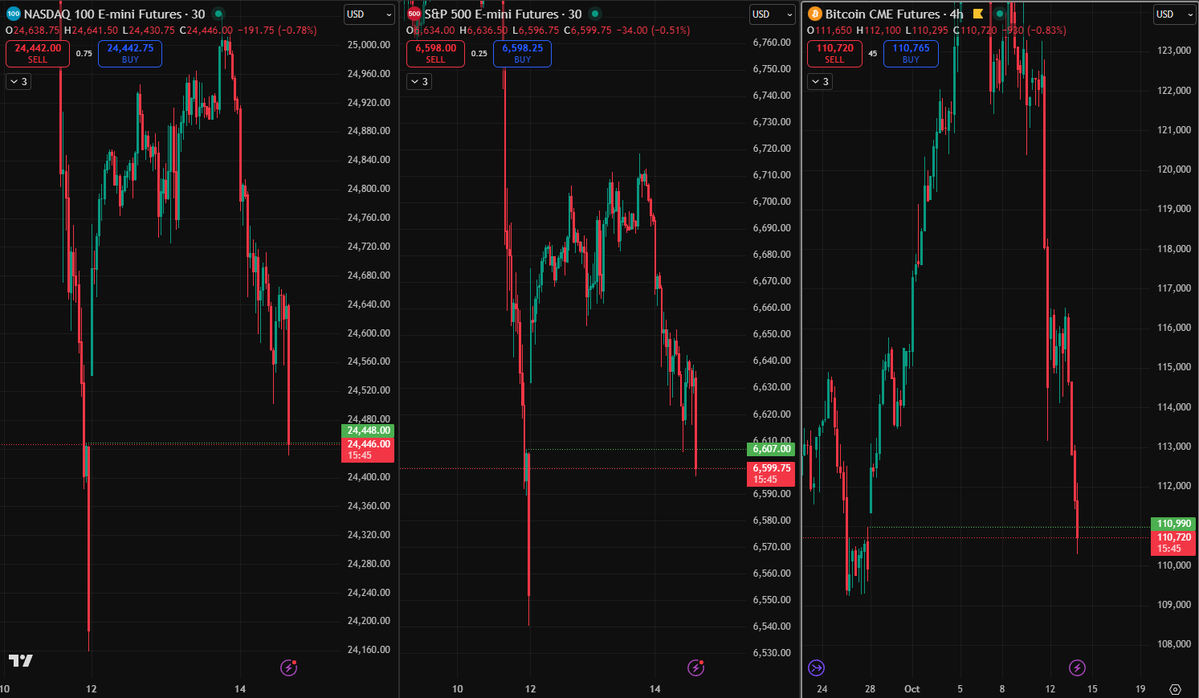The width and height of the screenshot is (1199, 698).
Task: Click the TradingView logo on NASDAQ chart
Action: [x=21, y=661]
